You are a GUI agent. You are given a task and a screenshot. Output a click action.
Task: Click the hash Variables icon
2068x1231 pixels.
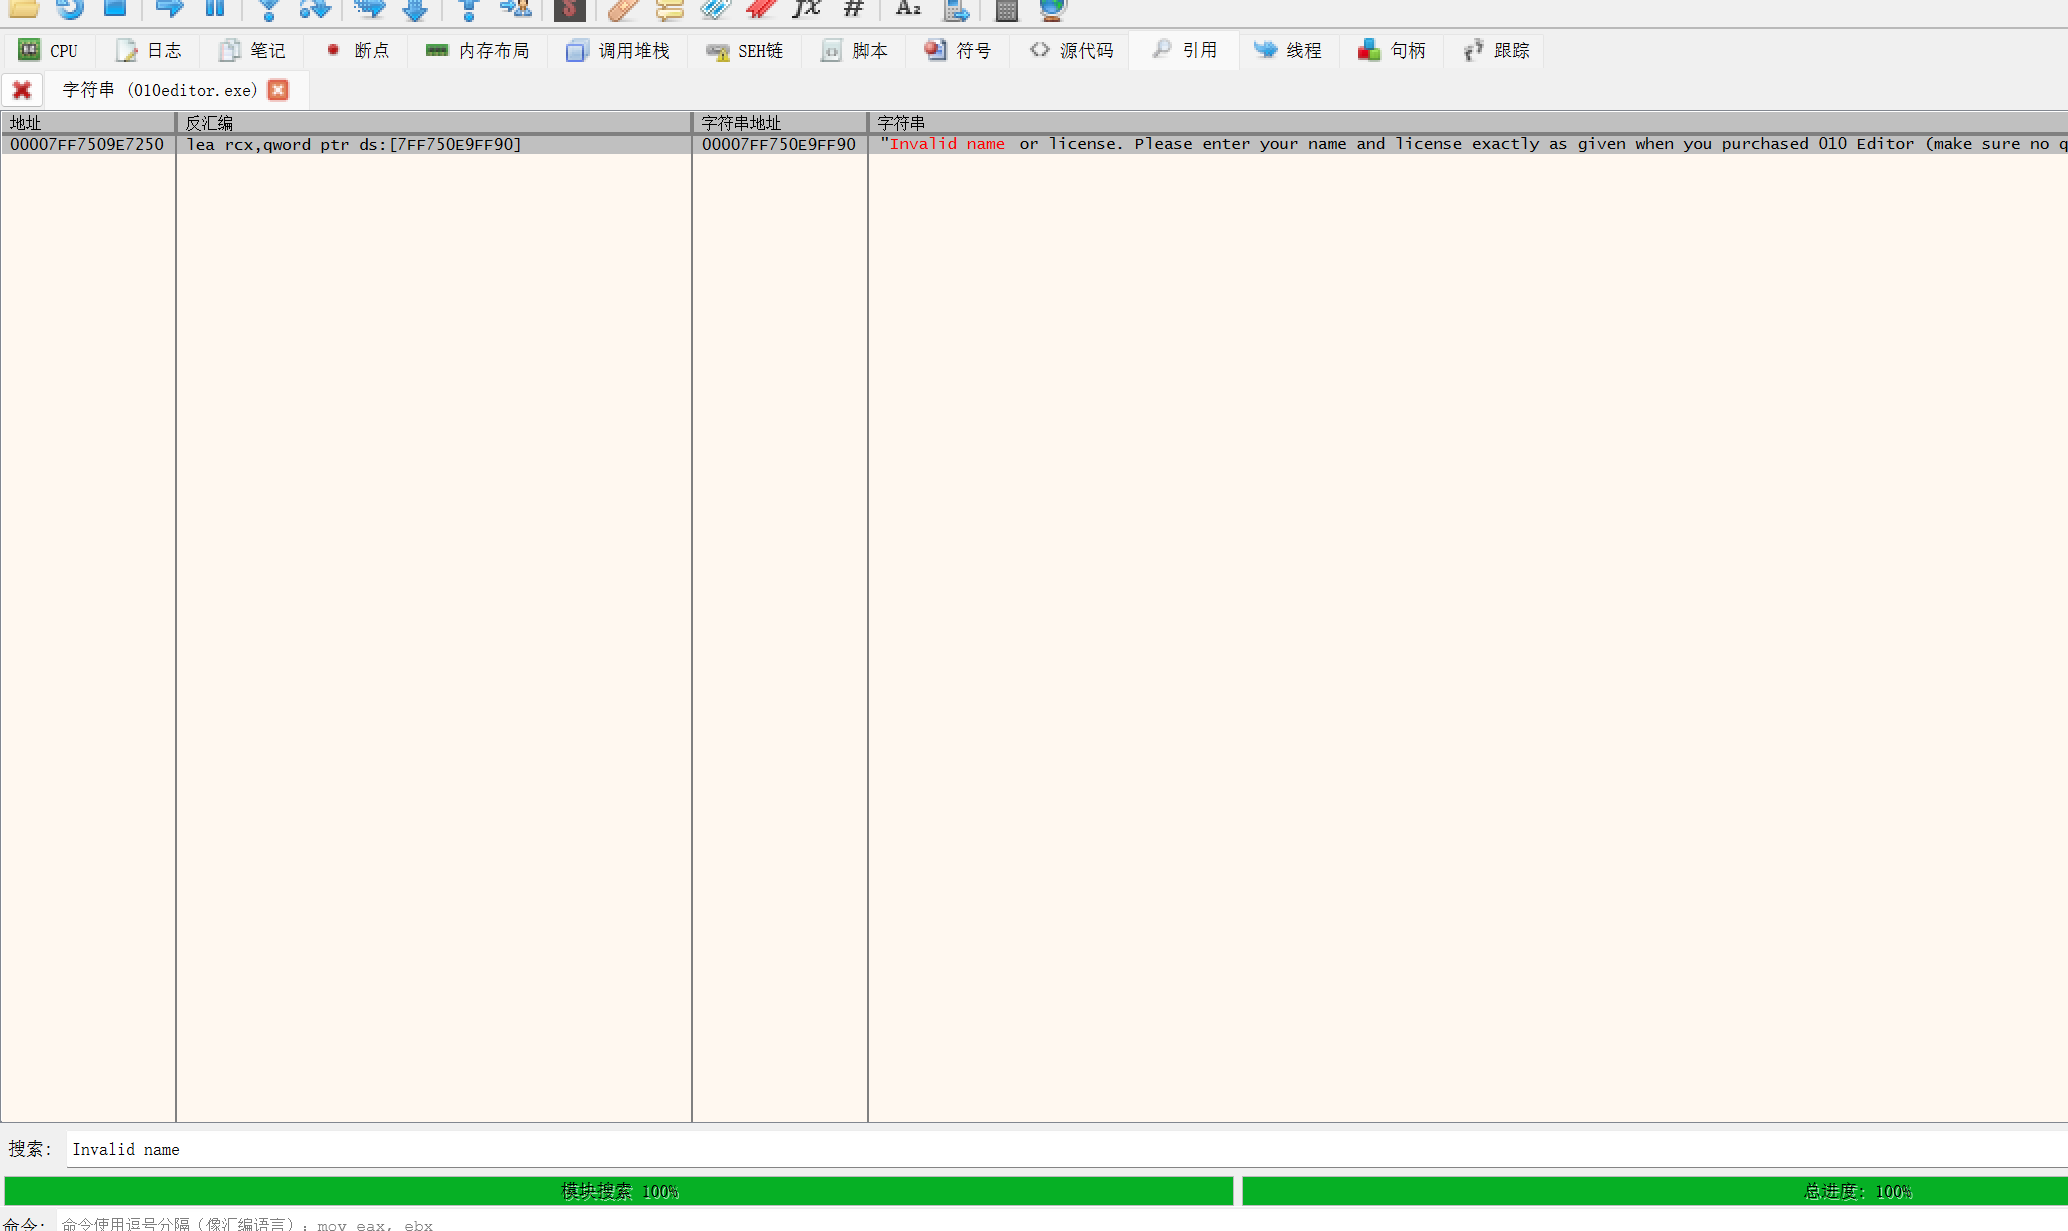[x=853, y=9]
